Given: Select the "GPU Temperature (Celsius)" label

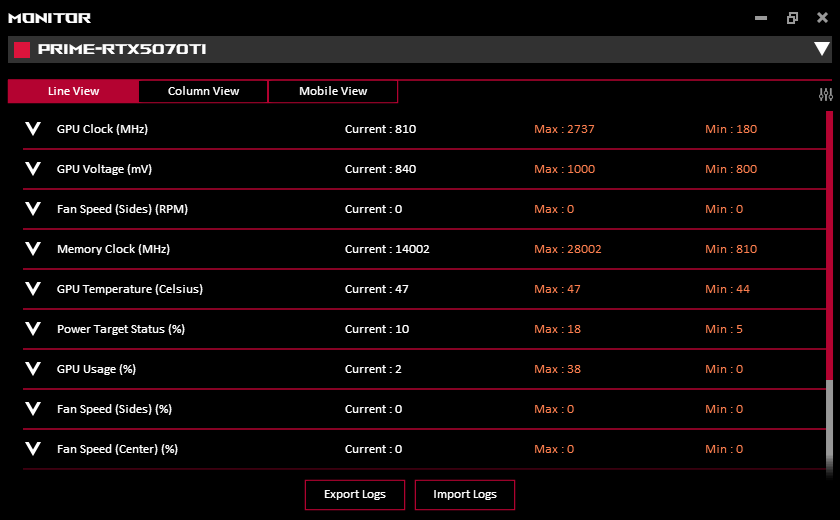Looking at the screenshot, I should pyautogui.click(x=130, y=289).
